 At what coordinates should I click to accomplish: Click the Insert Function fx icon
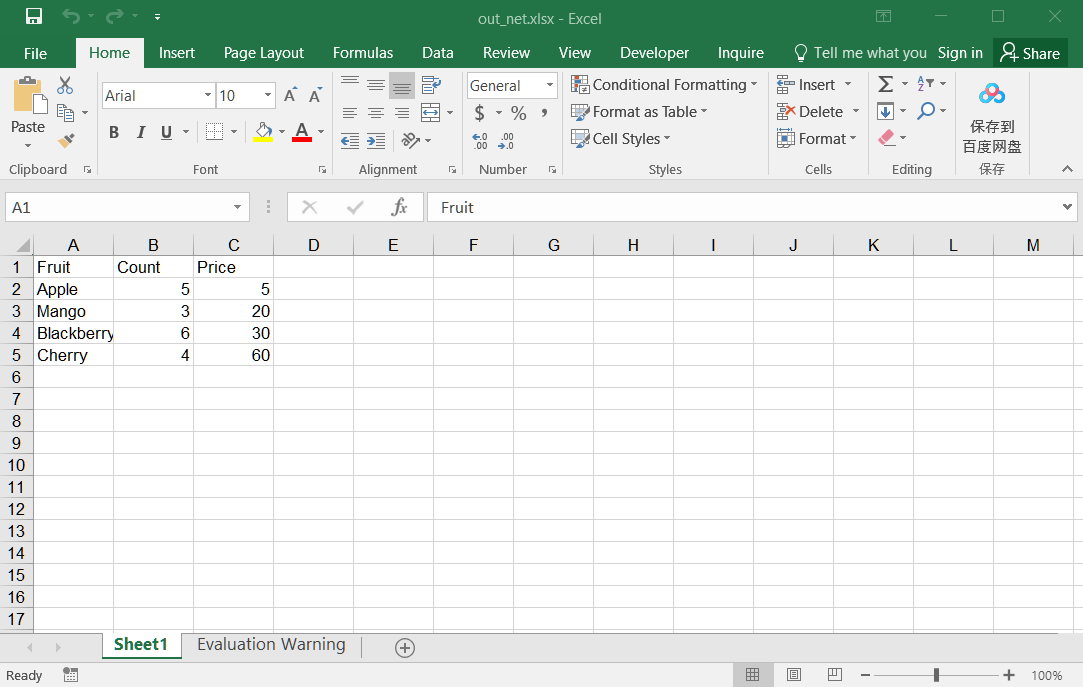[399, 207]
